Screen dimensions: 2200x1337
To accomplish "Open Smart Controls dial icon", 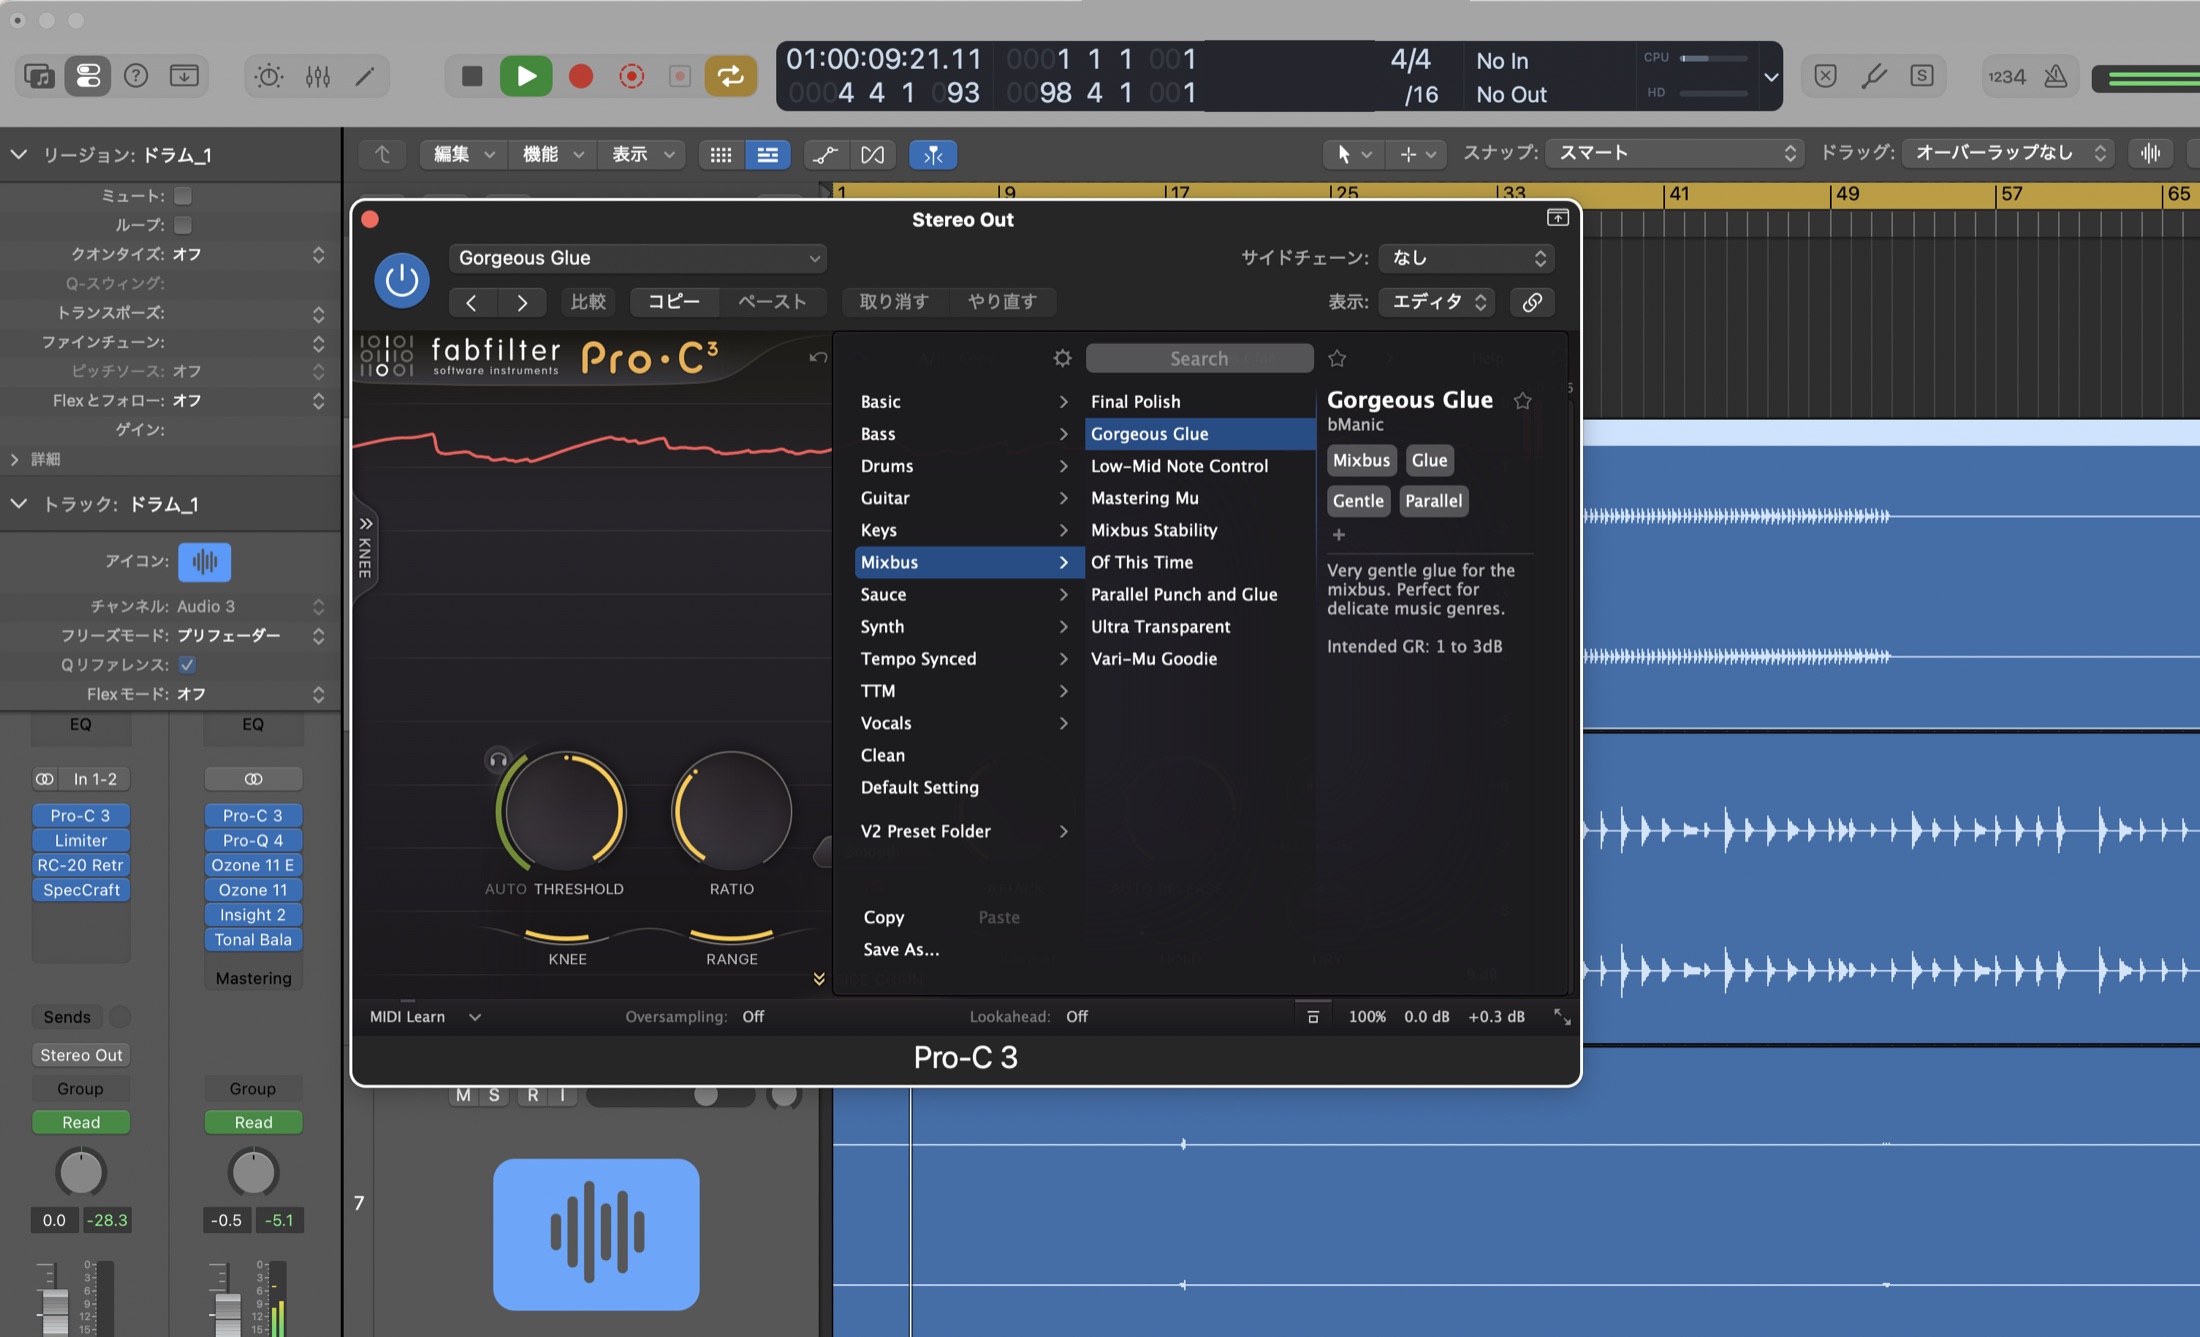I will [268, 76].
